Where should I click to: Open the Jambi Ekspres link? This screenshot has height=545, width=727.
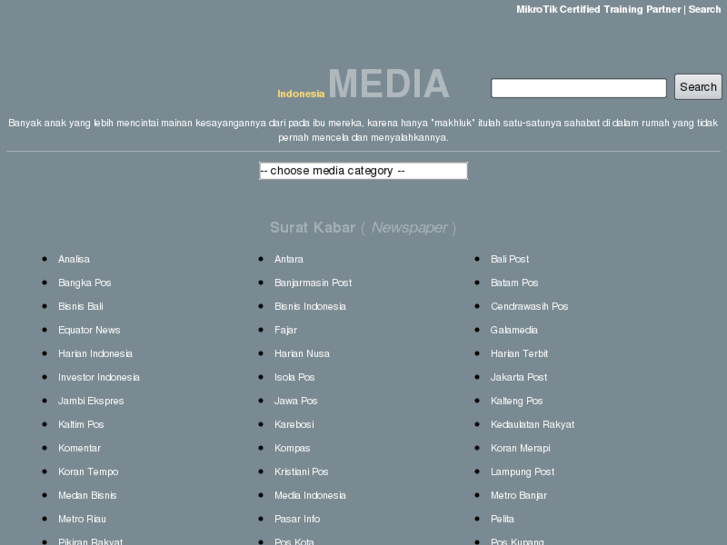[x=91, y=401]
